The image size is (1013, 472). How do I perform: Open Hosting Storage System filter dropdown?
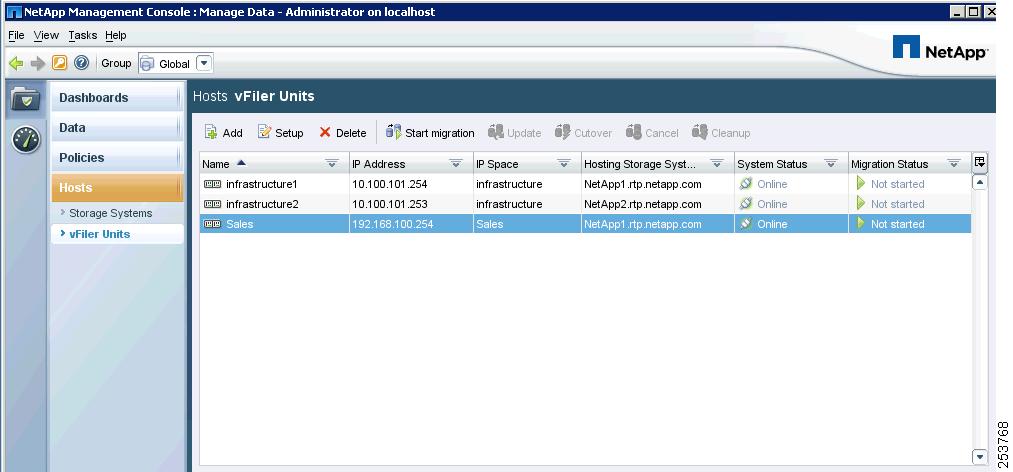pyautogui.click(x=716, y=164)
